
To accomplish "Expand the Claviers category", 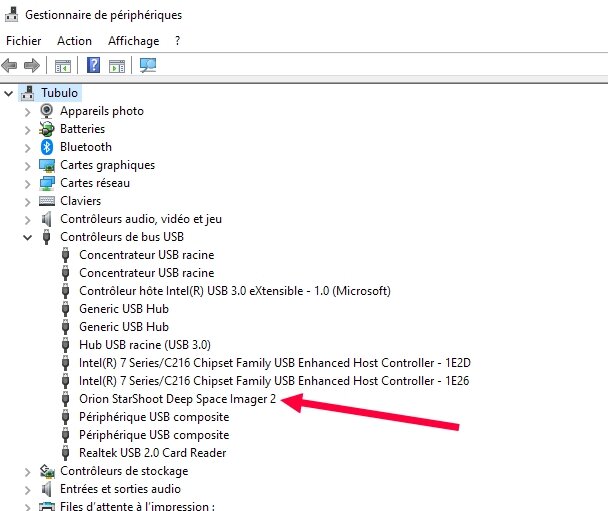I will click(27, 202).
